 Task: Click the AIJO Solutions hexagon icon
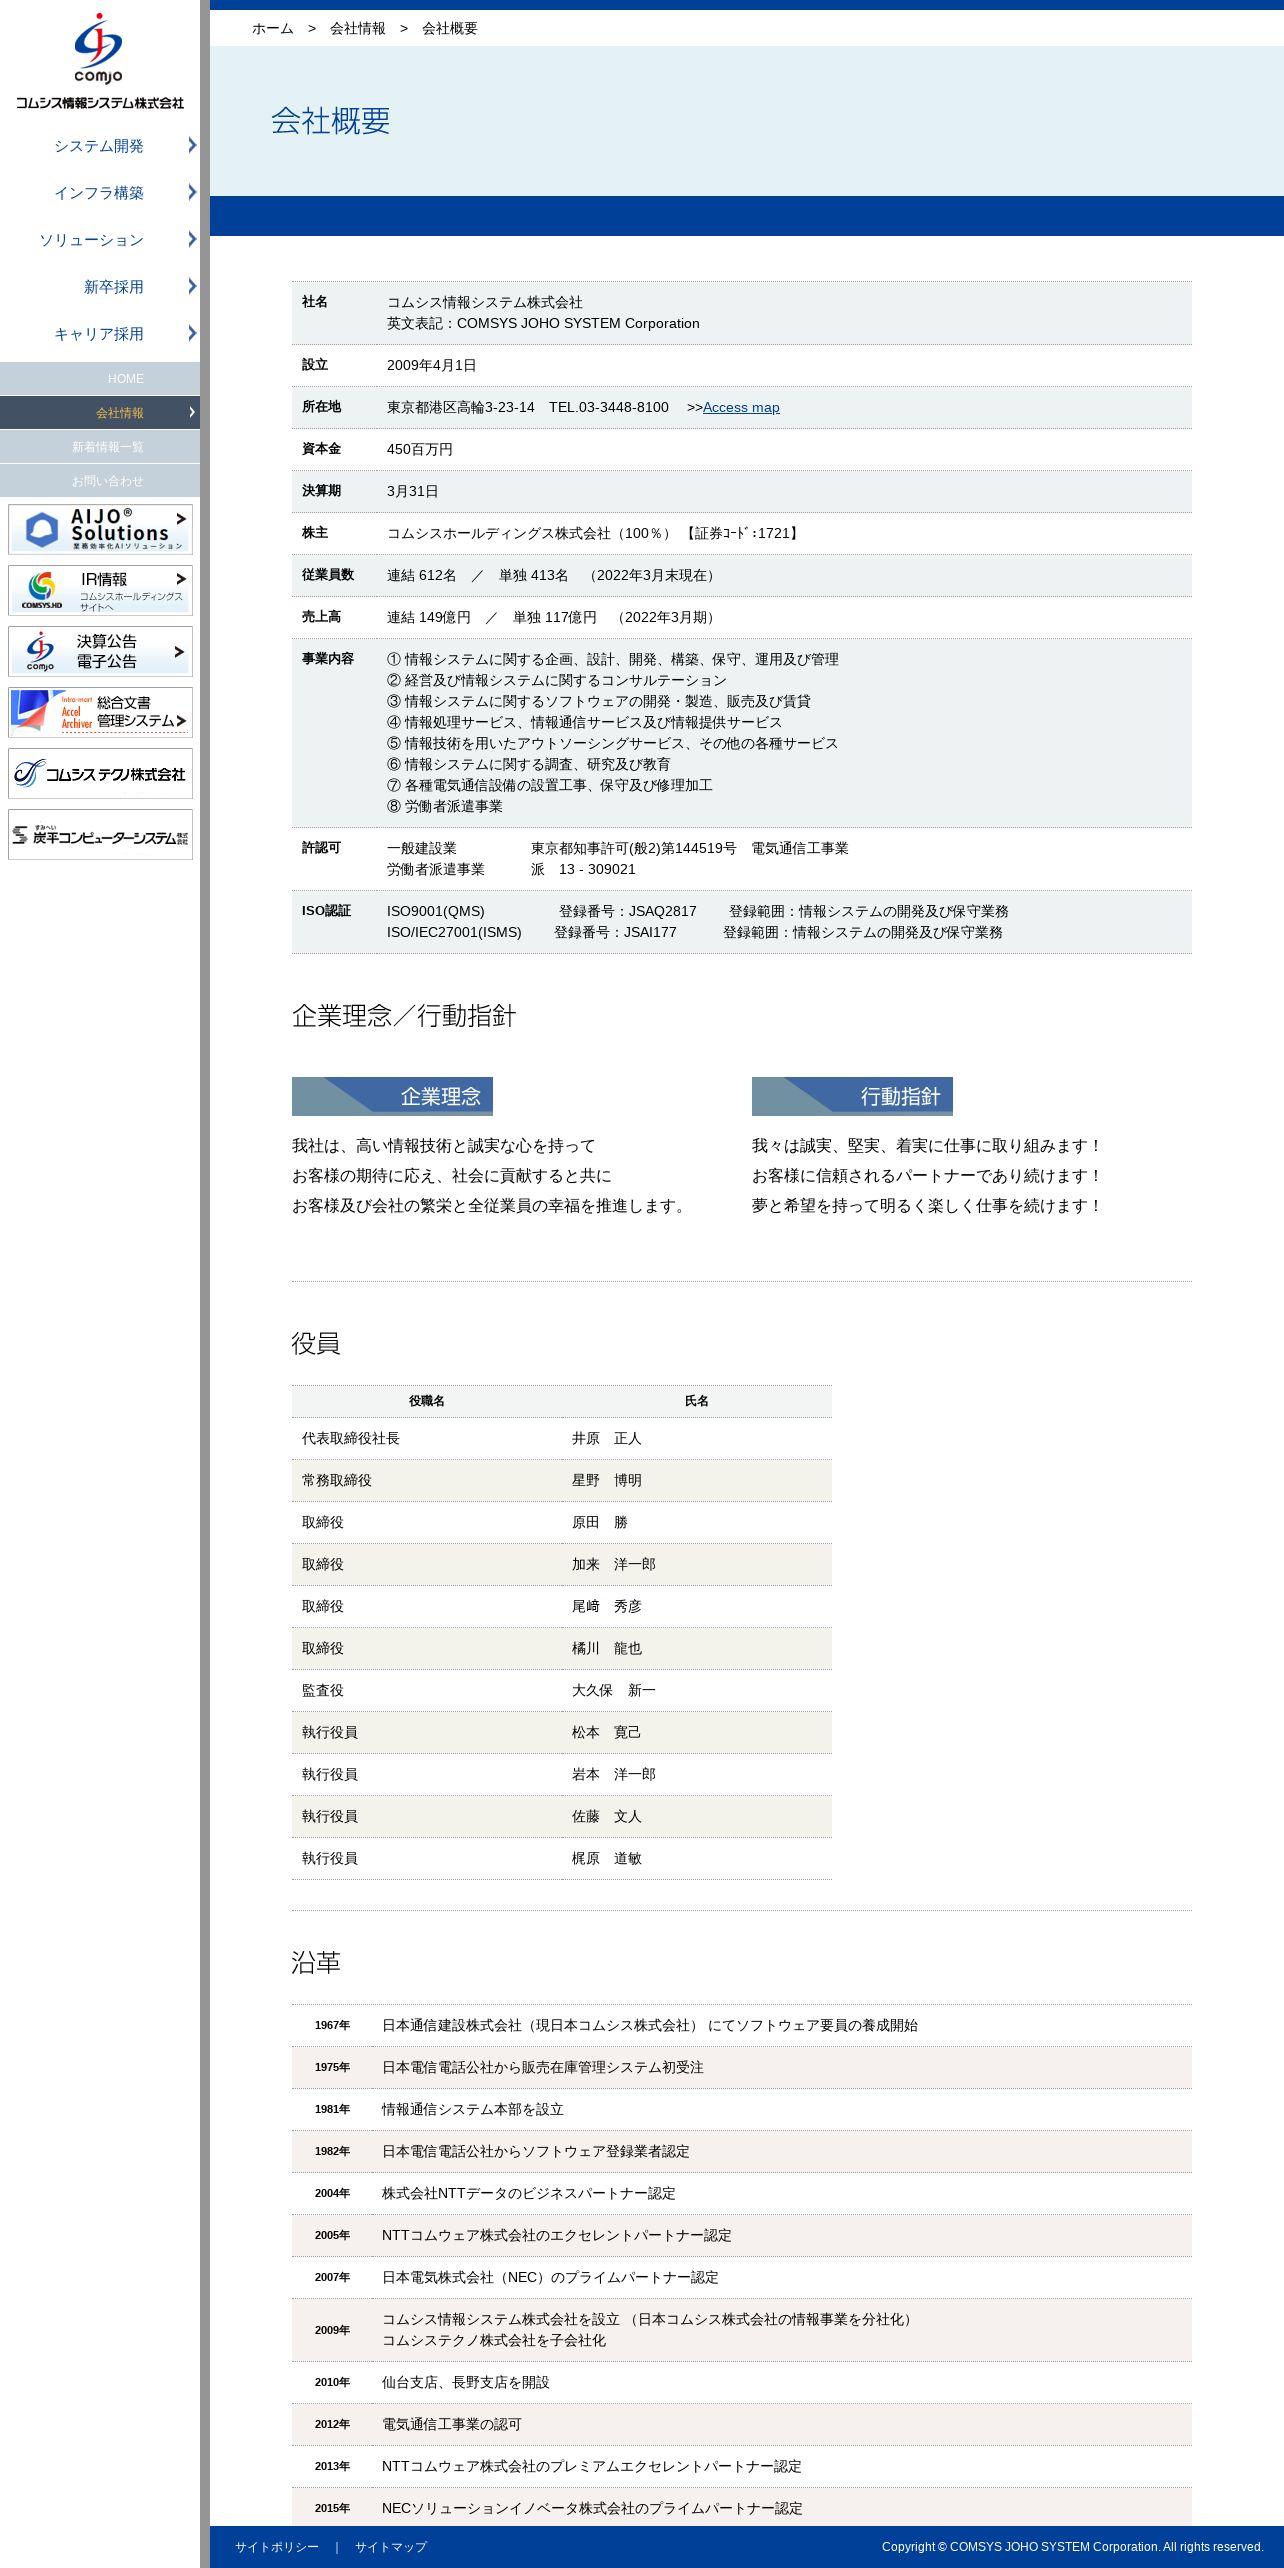coord(41,530)
